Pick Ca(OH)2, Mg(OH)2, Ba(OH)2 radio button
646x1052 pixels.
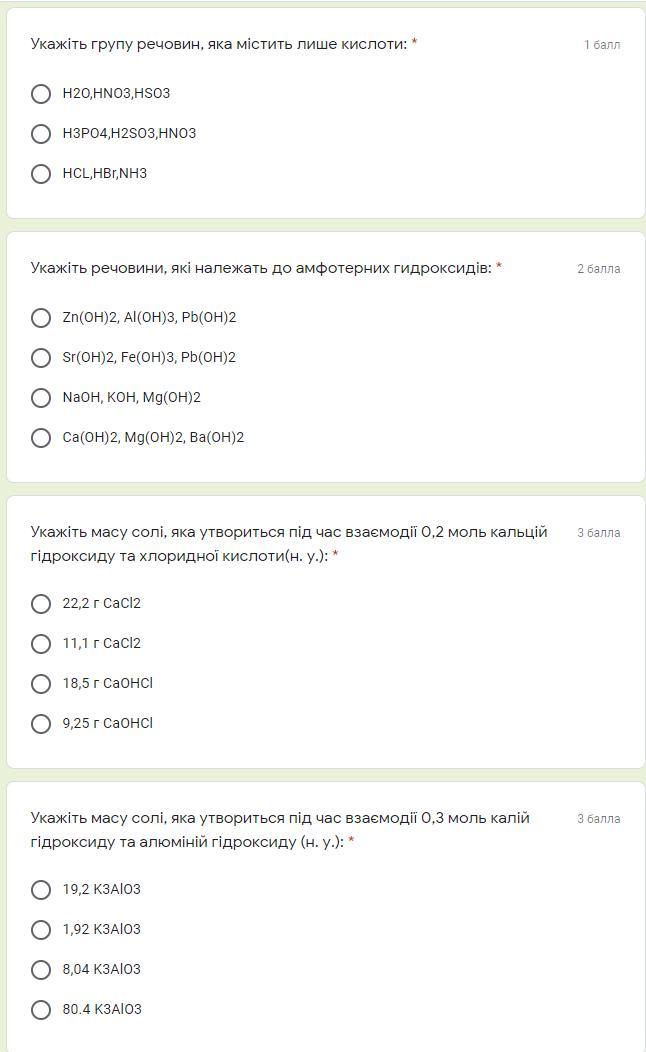tap(41, 438)
